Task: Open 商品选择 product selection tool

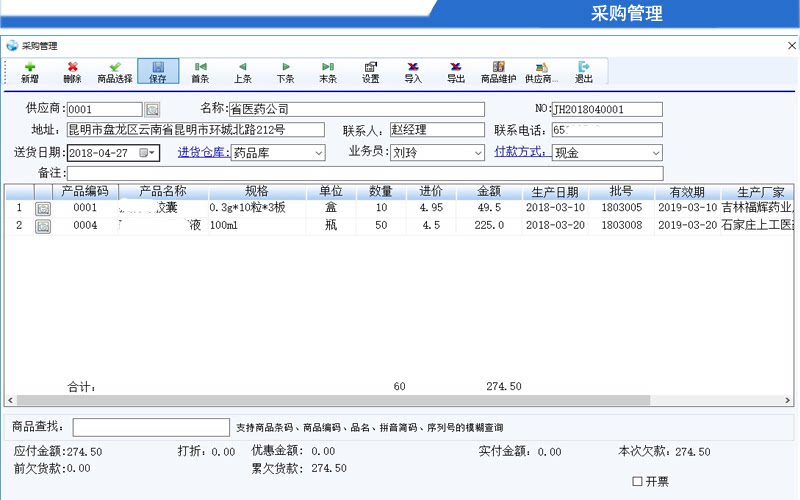Action: (x=115, y=72)
